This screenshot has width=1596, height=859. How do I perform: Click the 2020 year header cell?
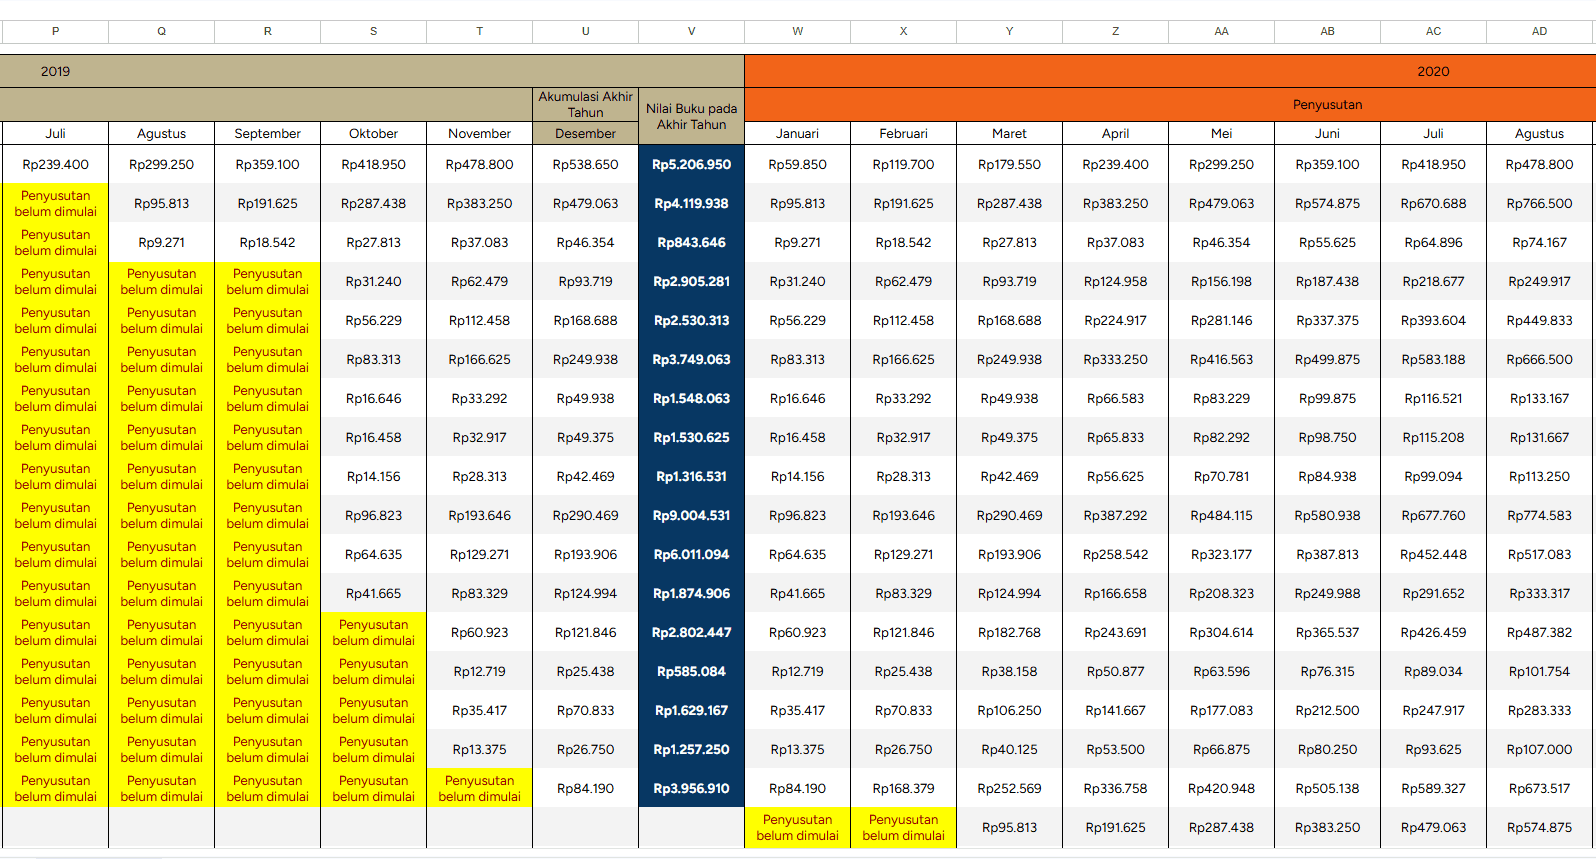1170,71
